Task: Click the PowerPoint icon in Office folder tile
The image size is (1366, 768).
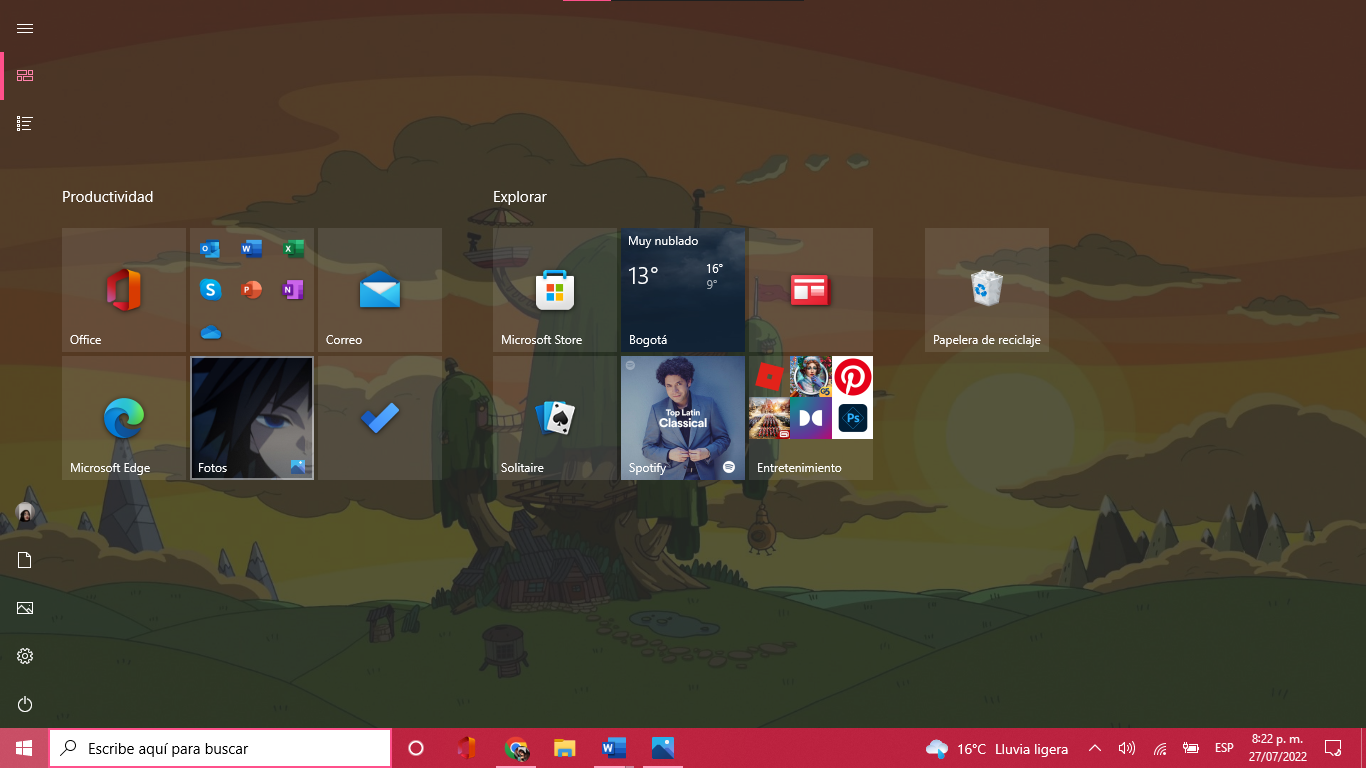Action: [252, 290]
